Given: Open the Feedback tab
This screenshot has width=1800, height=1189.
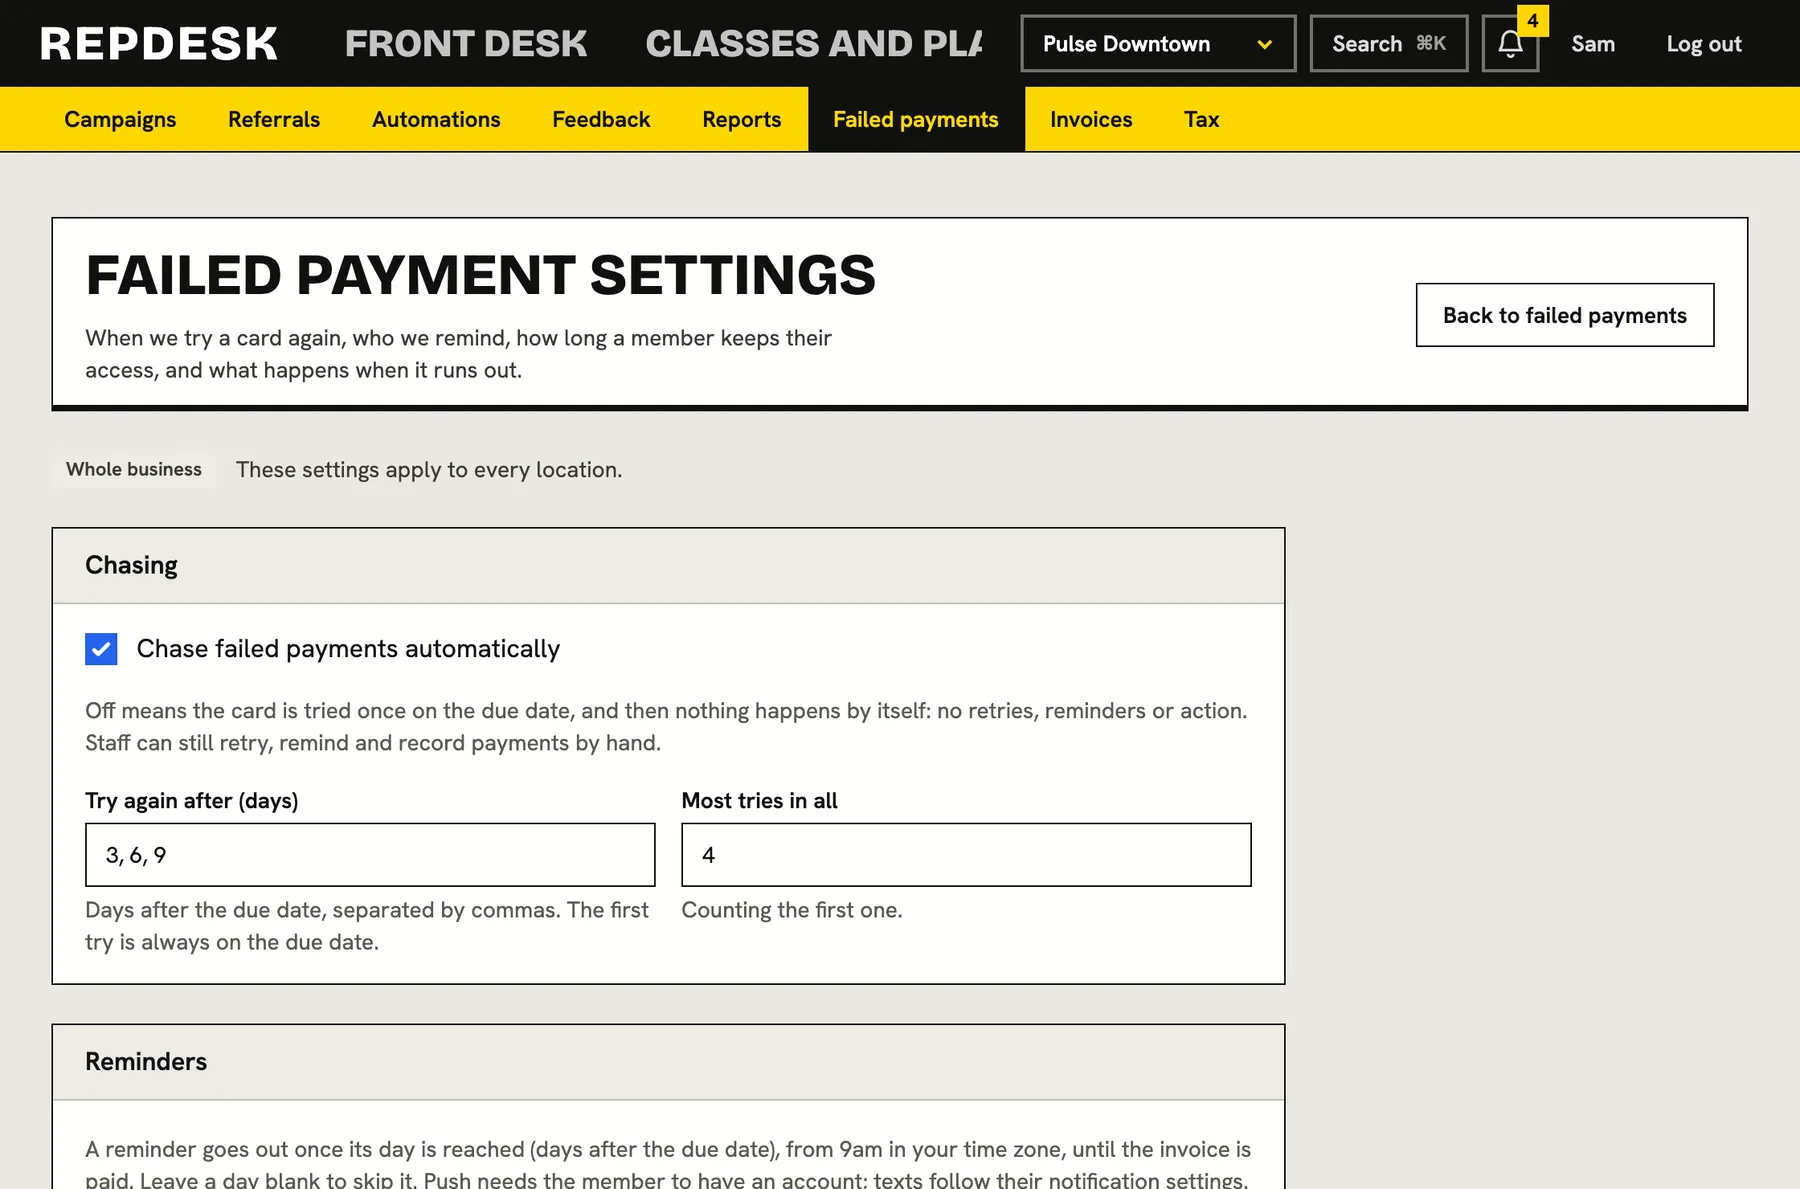Looking at the screenshot, I should point(601,119).
